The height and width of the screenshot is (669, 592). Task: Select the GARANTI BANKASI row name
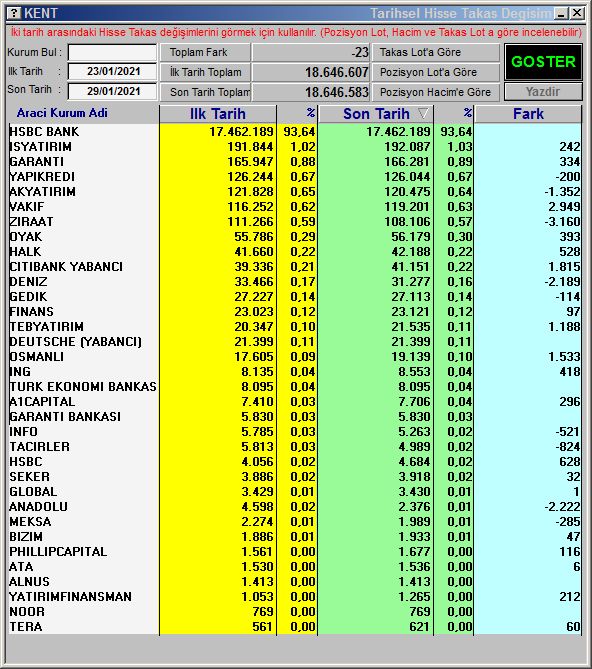tap(65, 416)
